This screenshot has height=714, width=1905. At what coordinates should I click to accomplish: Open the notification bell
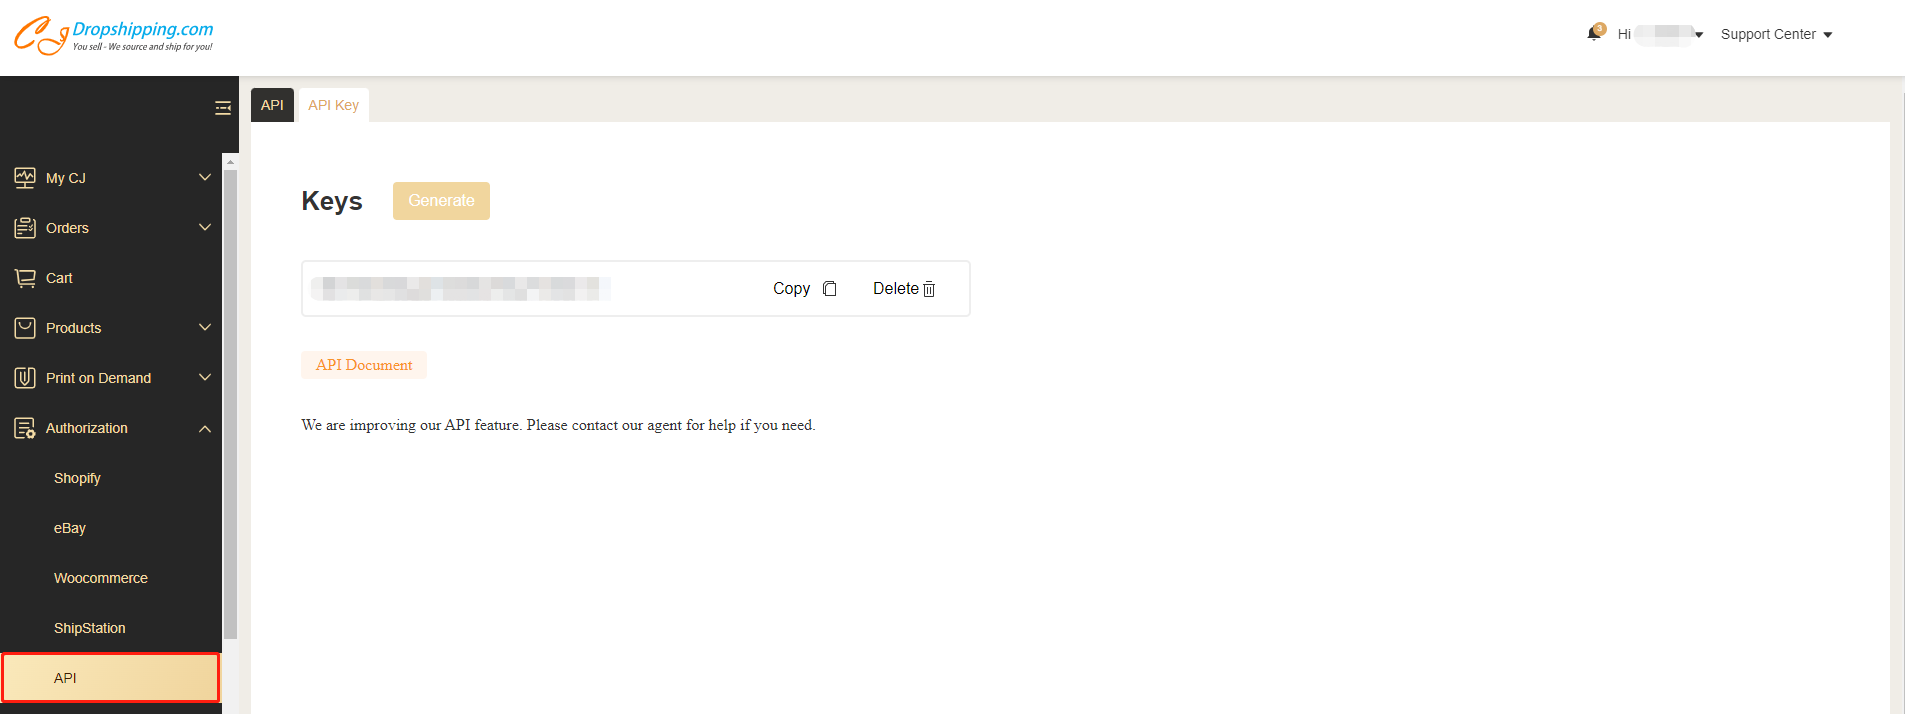click(1594, 34)
